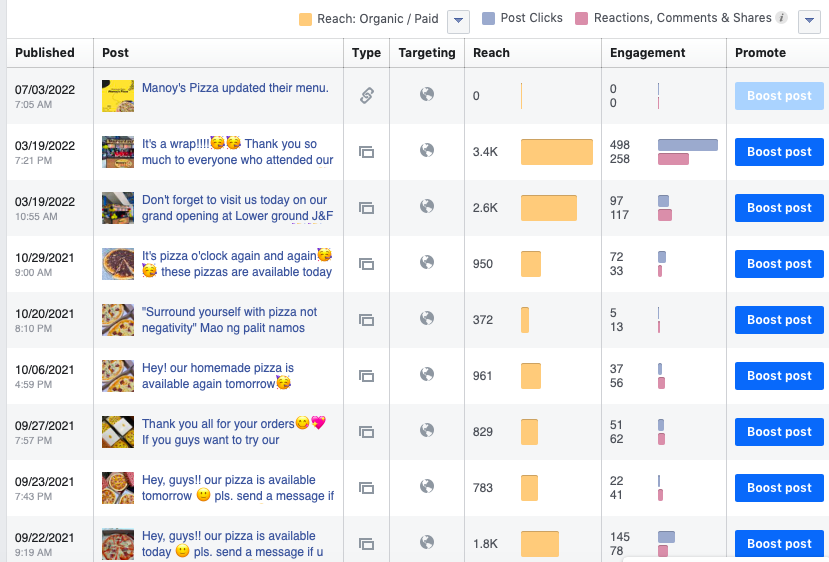The width and height of the screenshot is (829, 562).
Task: Click public targeting globe for 07/03/2022 post
Action: point(427,95)
